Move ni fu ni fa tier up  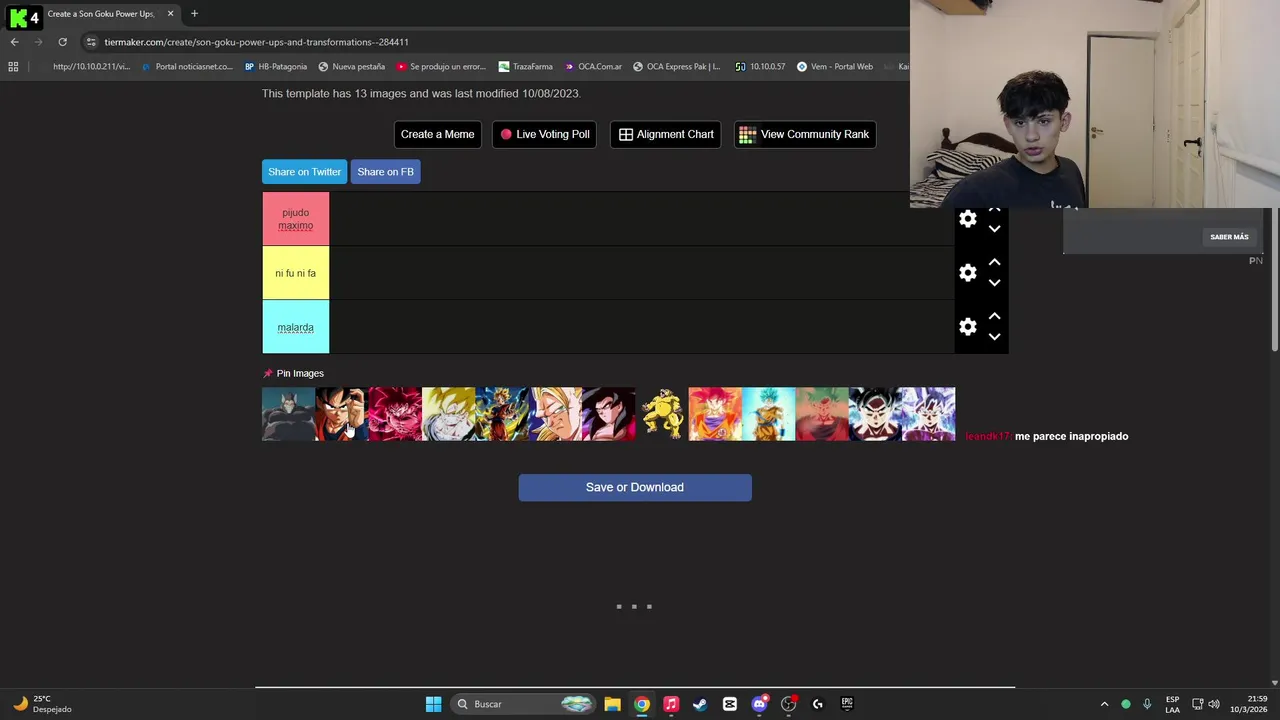(x=994, y=262)
